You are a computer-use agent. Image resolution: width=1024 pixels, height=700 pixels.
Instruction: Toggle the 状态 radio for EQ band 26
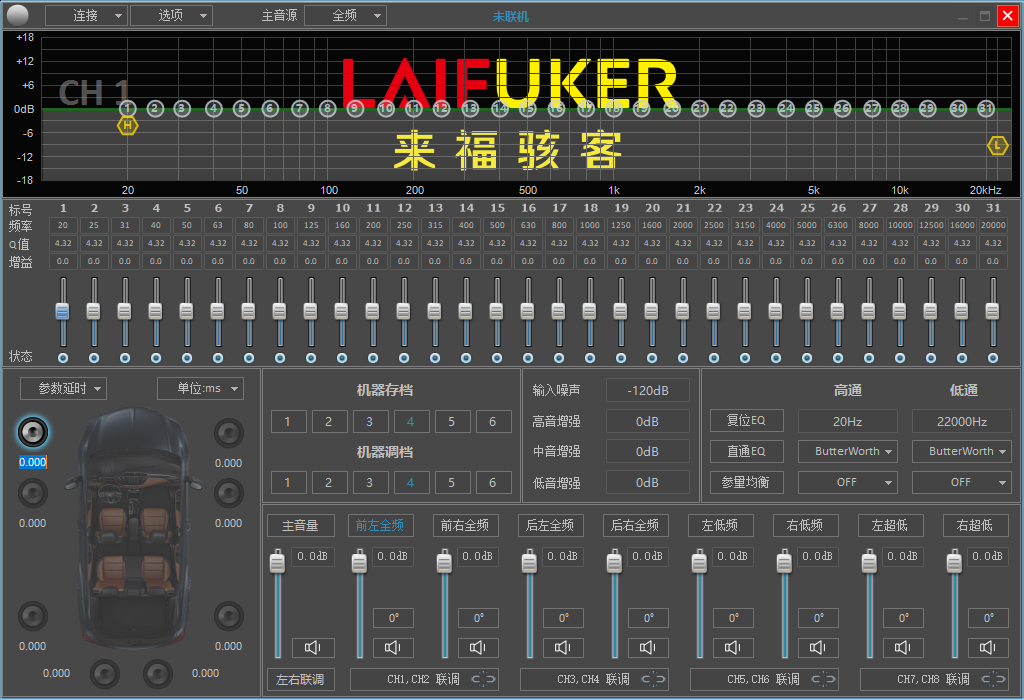pos(838,358)
